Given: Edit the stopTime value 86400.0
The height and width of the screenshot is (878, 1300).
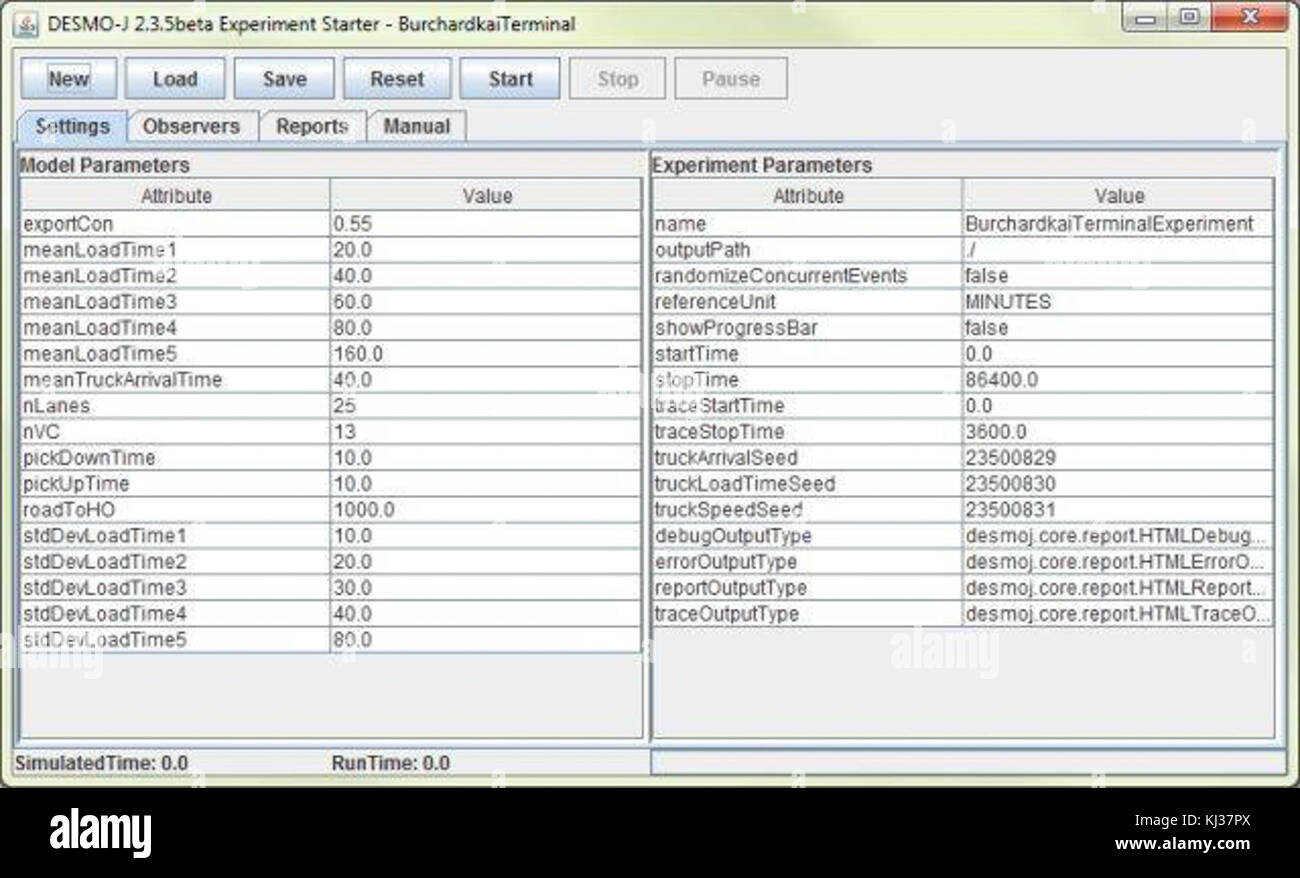Looking at the screenshot, I should tap(1119, 380).
